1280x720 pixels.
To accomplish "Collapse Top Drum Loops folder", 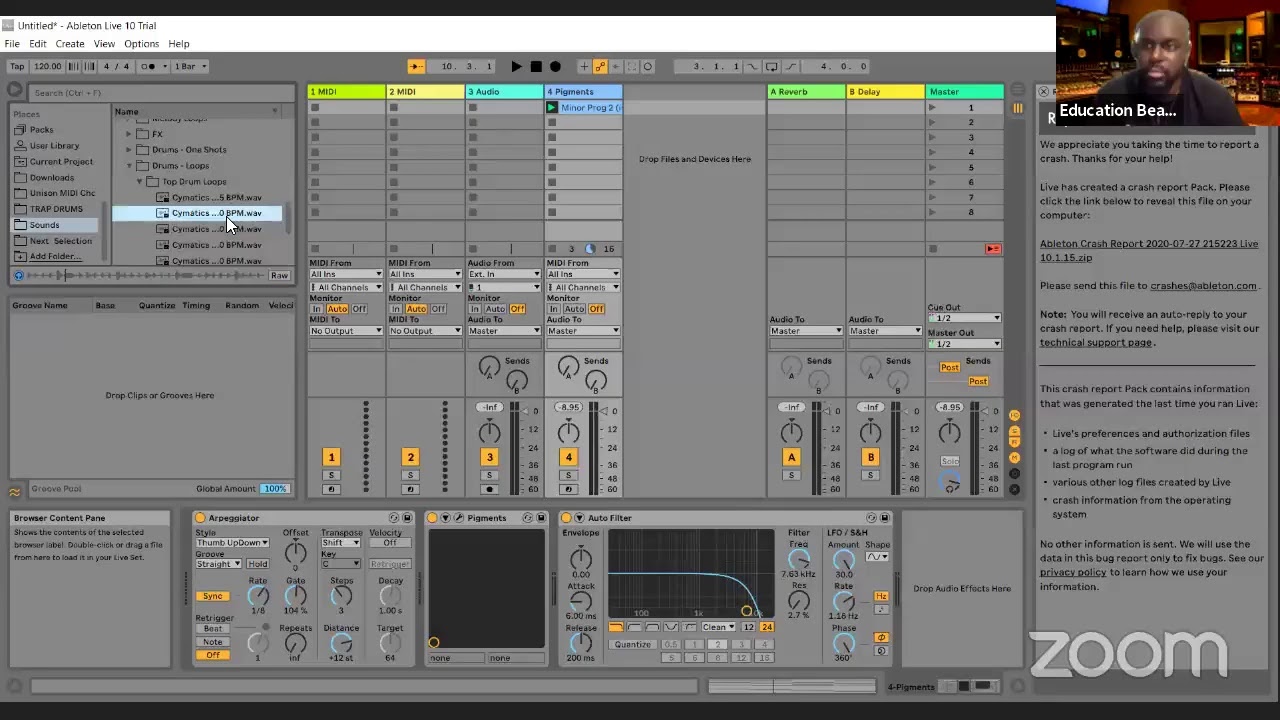I will (x=140, y=182).
